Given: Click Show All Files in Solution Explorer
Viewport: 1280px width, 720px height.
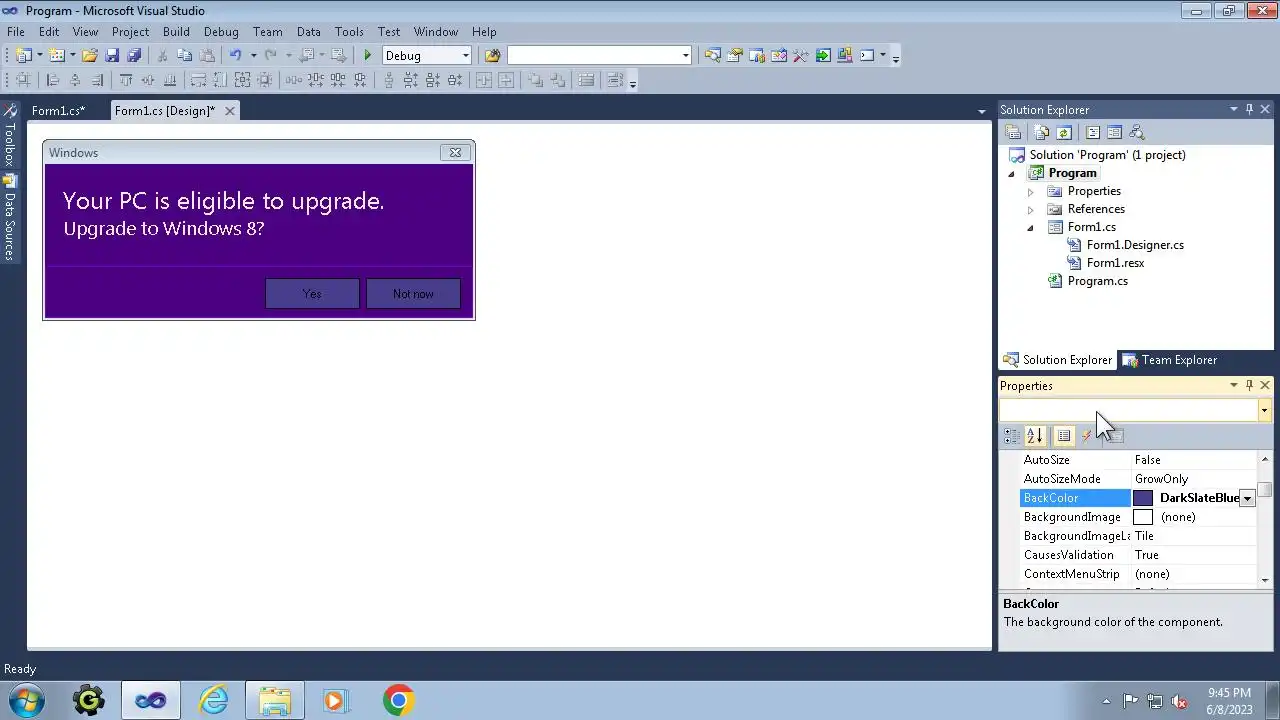Looking at the screenshot, I should click(x=1042, y=132).
